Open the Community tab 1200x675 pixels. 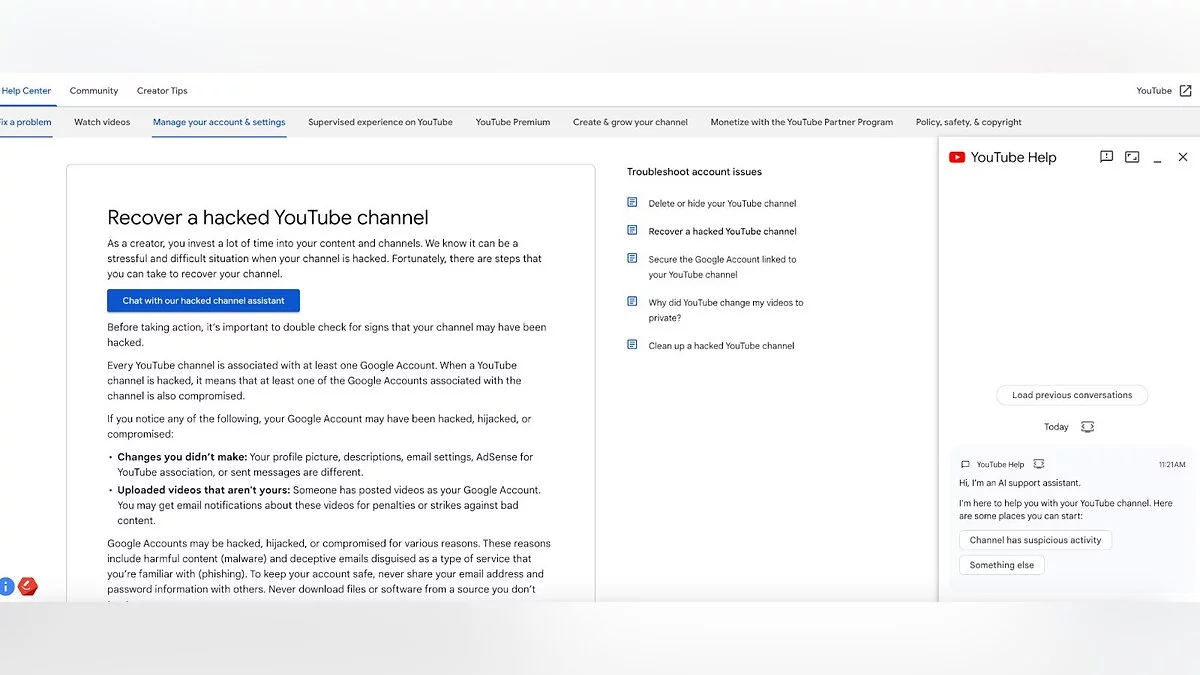[94, 91]
